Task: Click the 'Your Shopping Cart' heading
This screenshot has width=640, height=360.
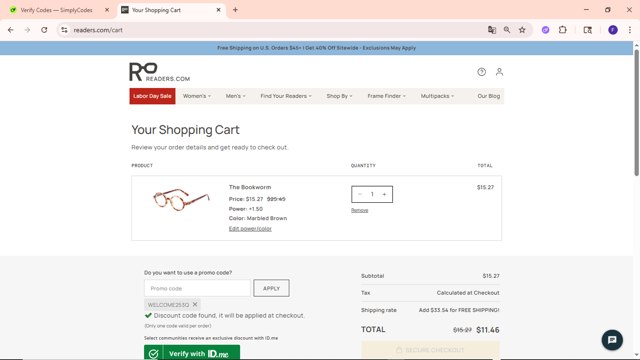Action: pos(185,130)
